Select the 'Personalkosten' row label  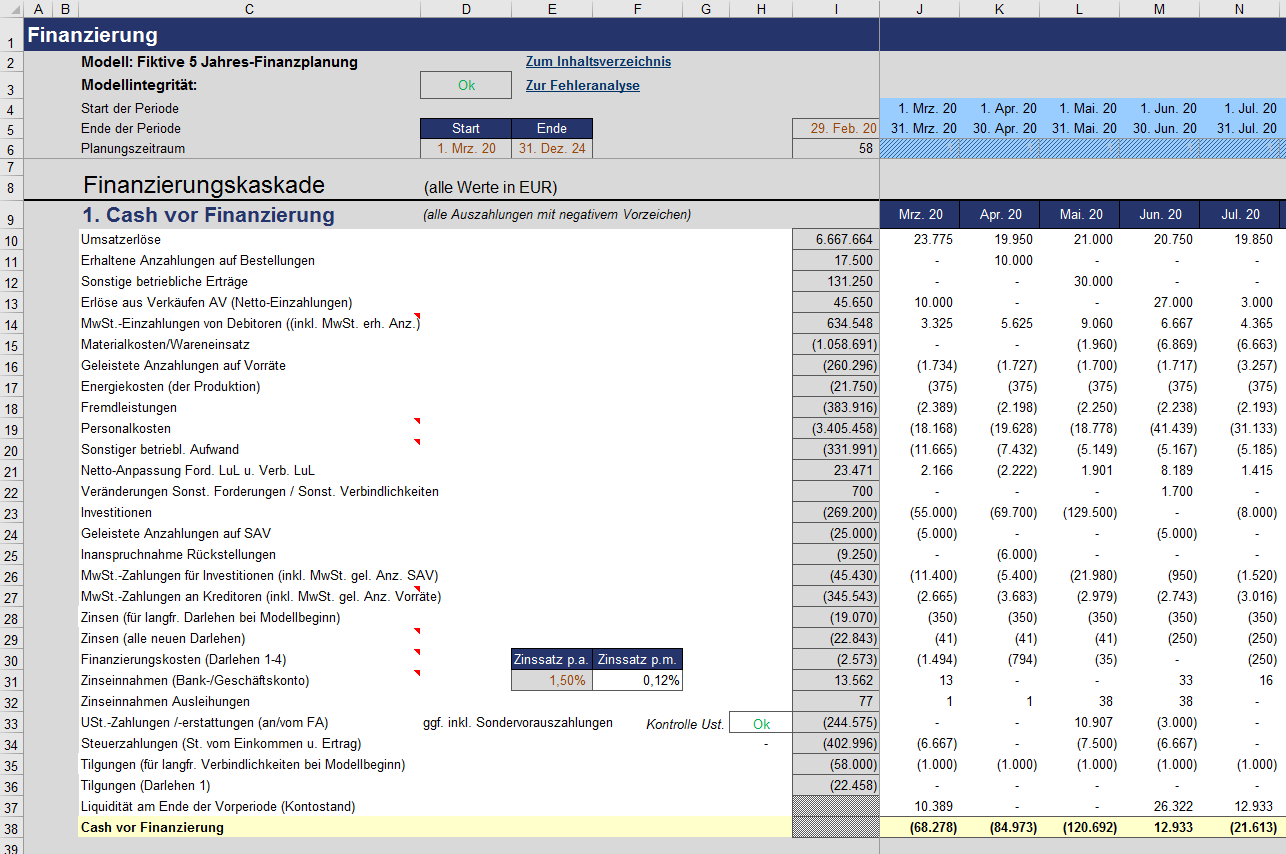point(126,429)
